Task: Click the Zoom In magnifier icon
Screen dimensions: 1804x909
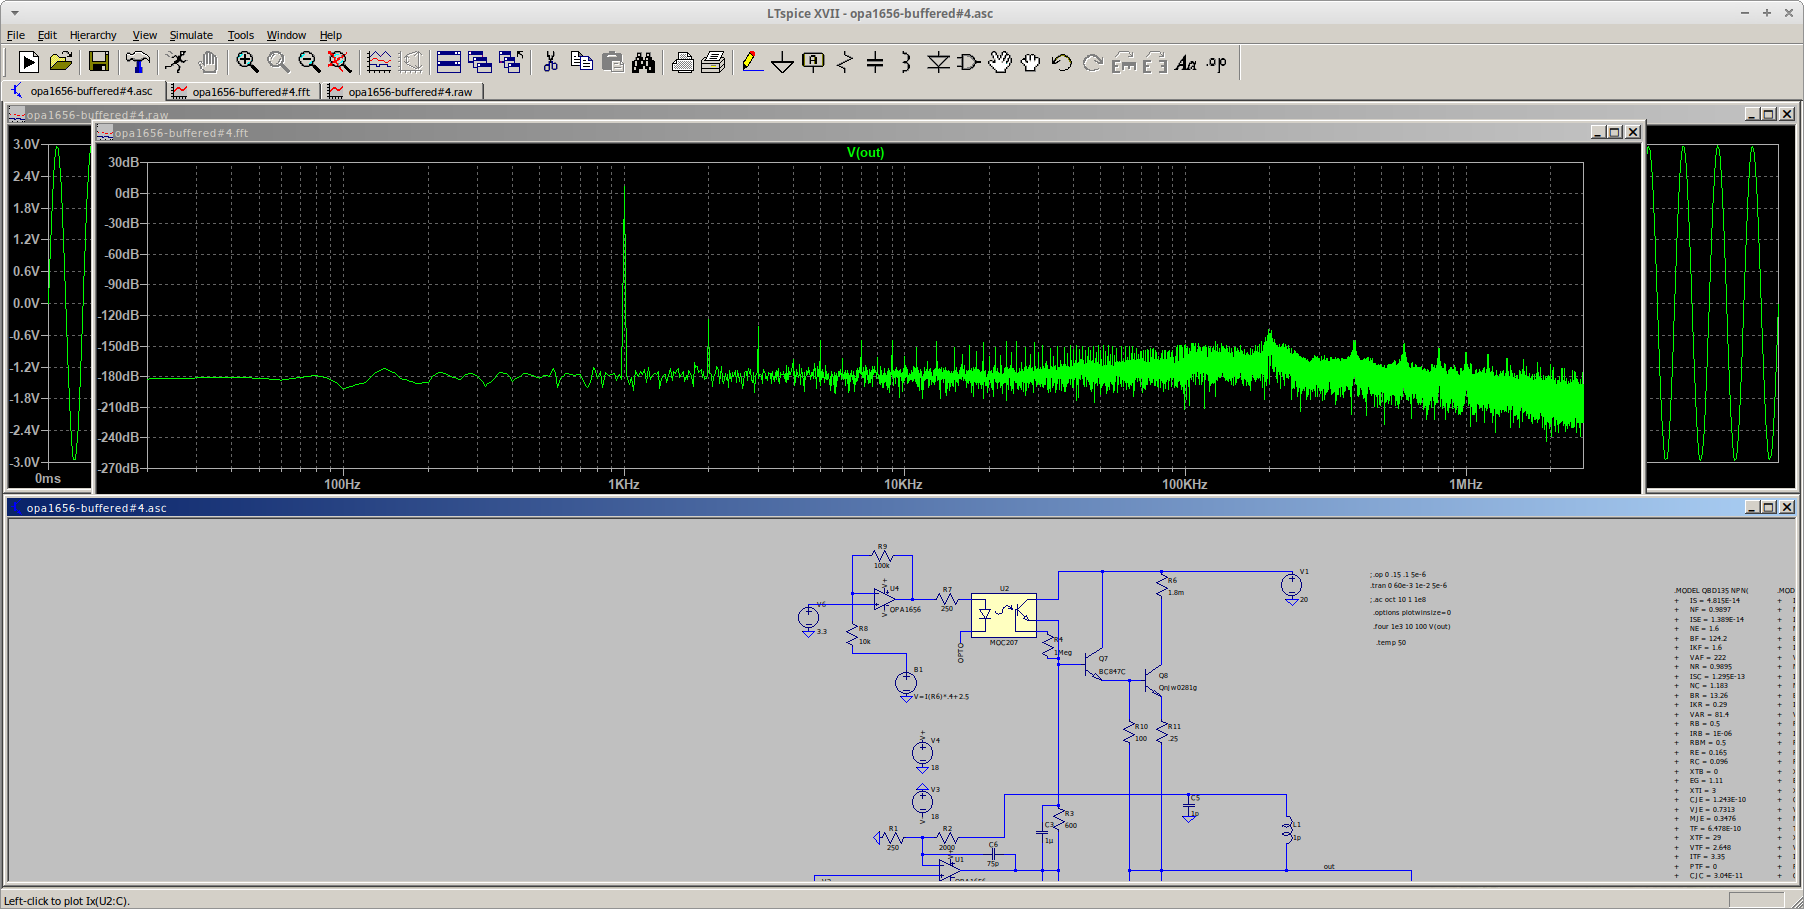Action: coord(247,62)
